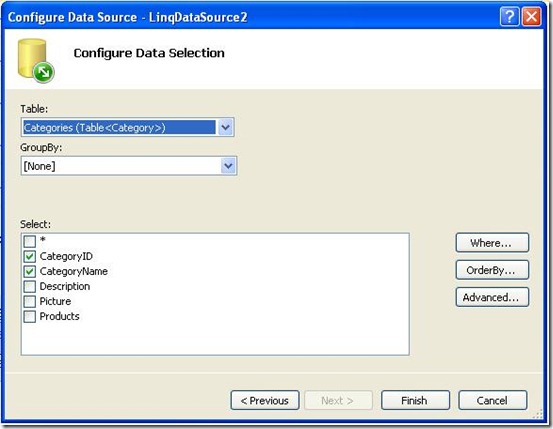Click the Finish button

tap(415, 400)
